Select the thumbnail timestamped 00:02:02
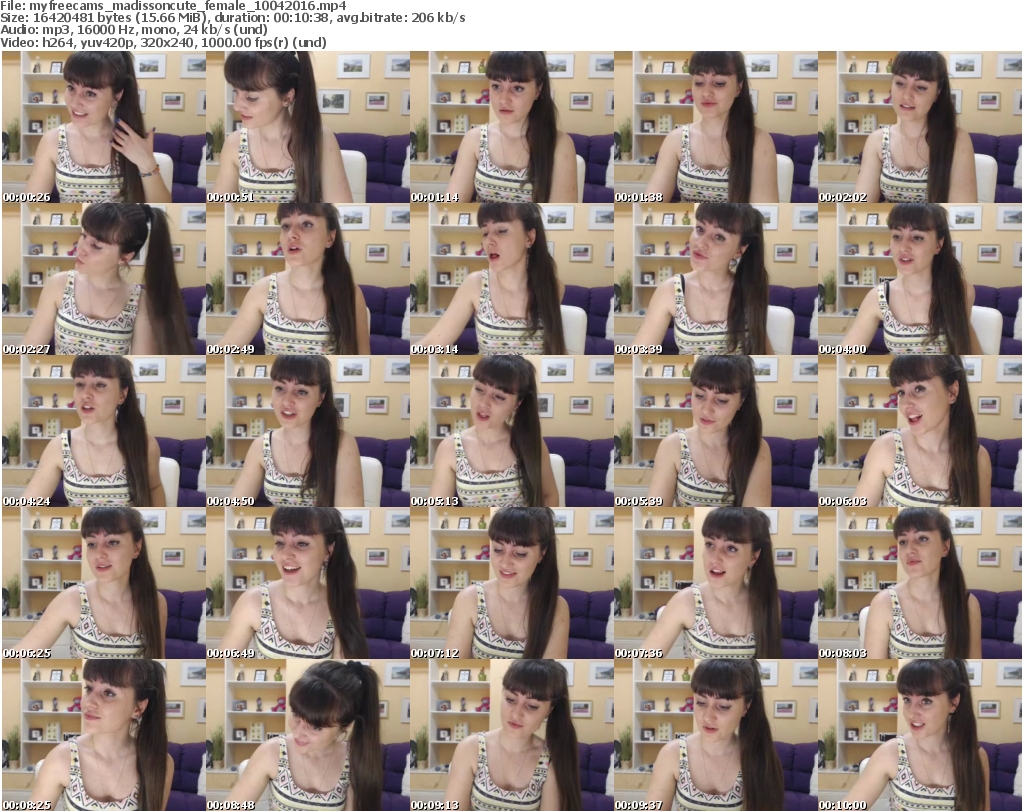This screenshot has height=811, width=1024. 920,127
